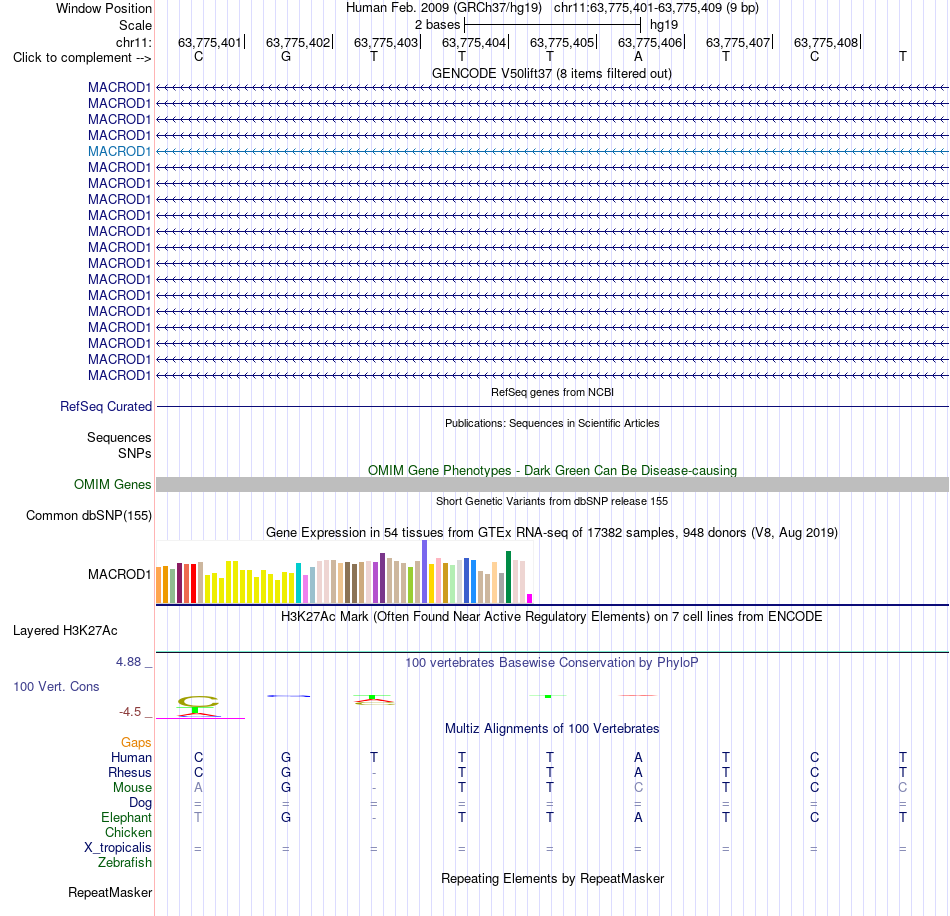The image size is (950, 916).
Task: Click base 'G' in the Rhesus alignment row
Action: pyautogui.click(x=286, y=772)
